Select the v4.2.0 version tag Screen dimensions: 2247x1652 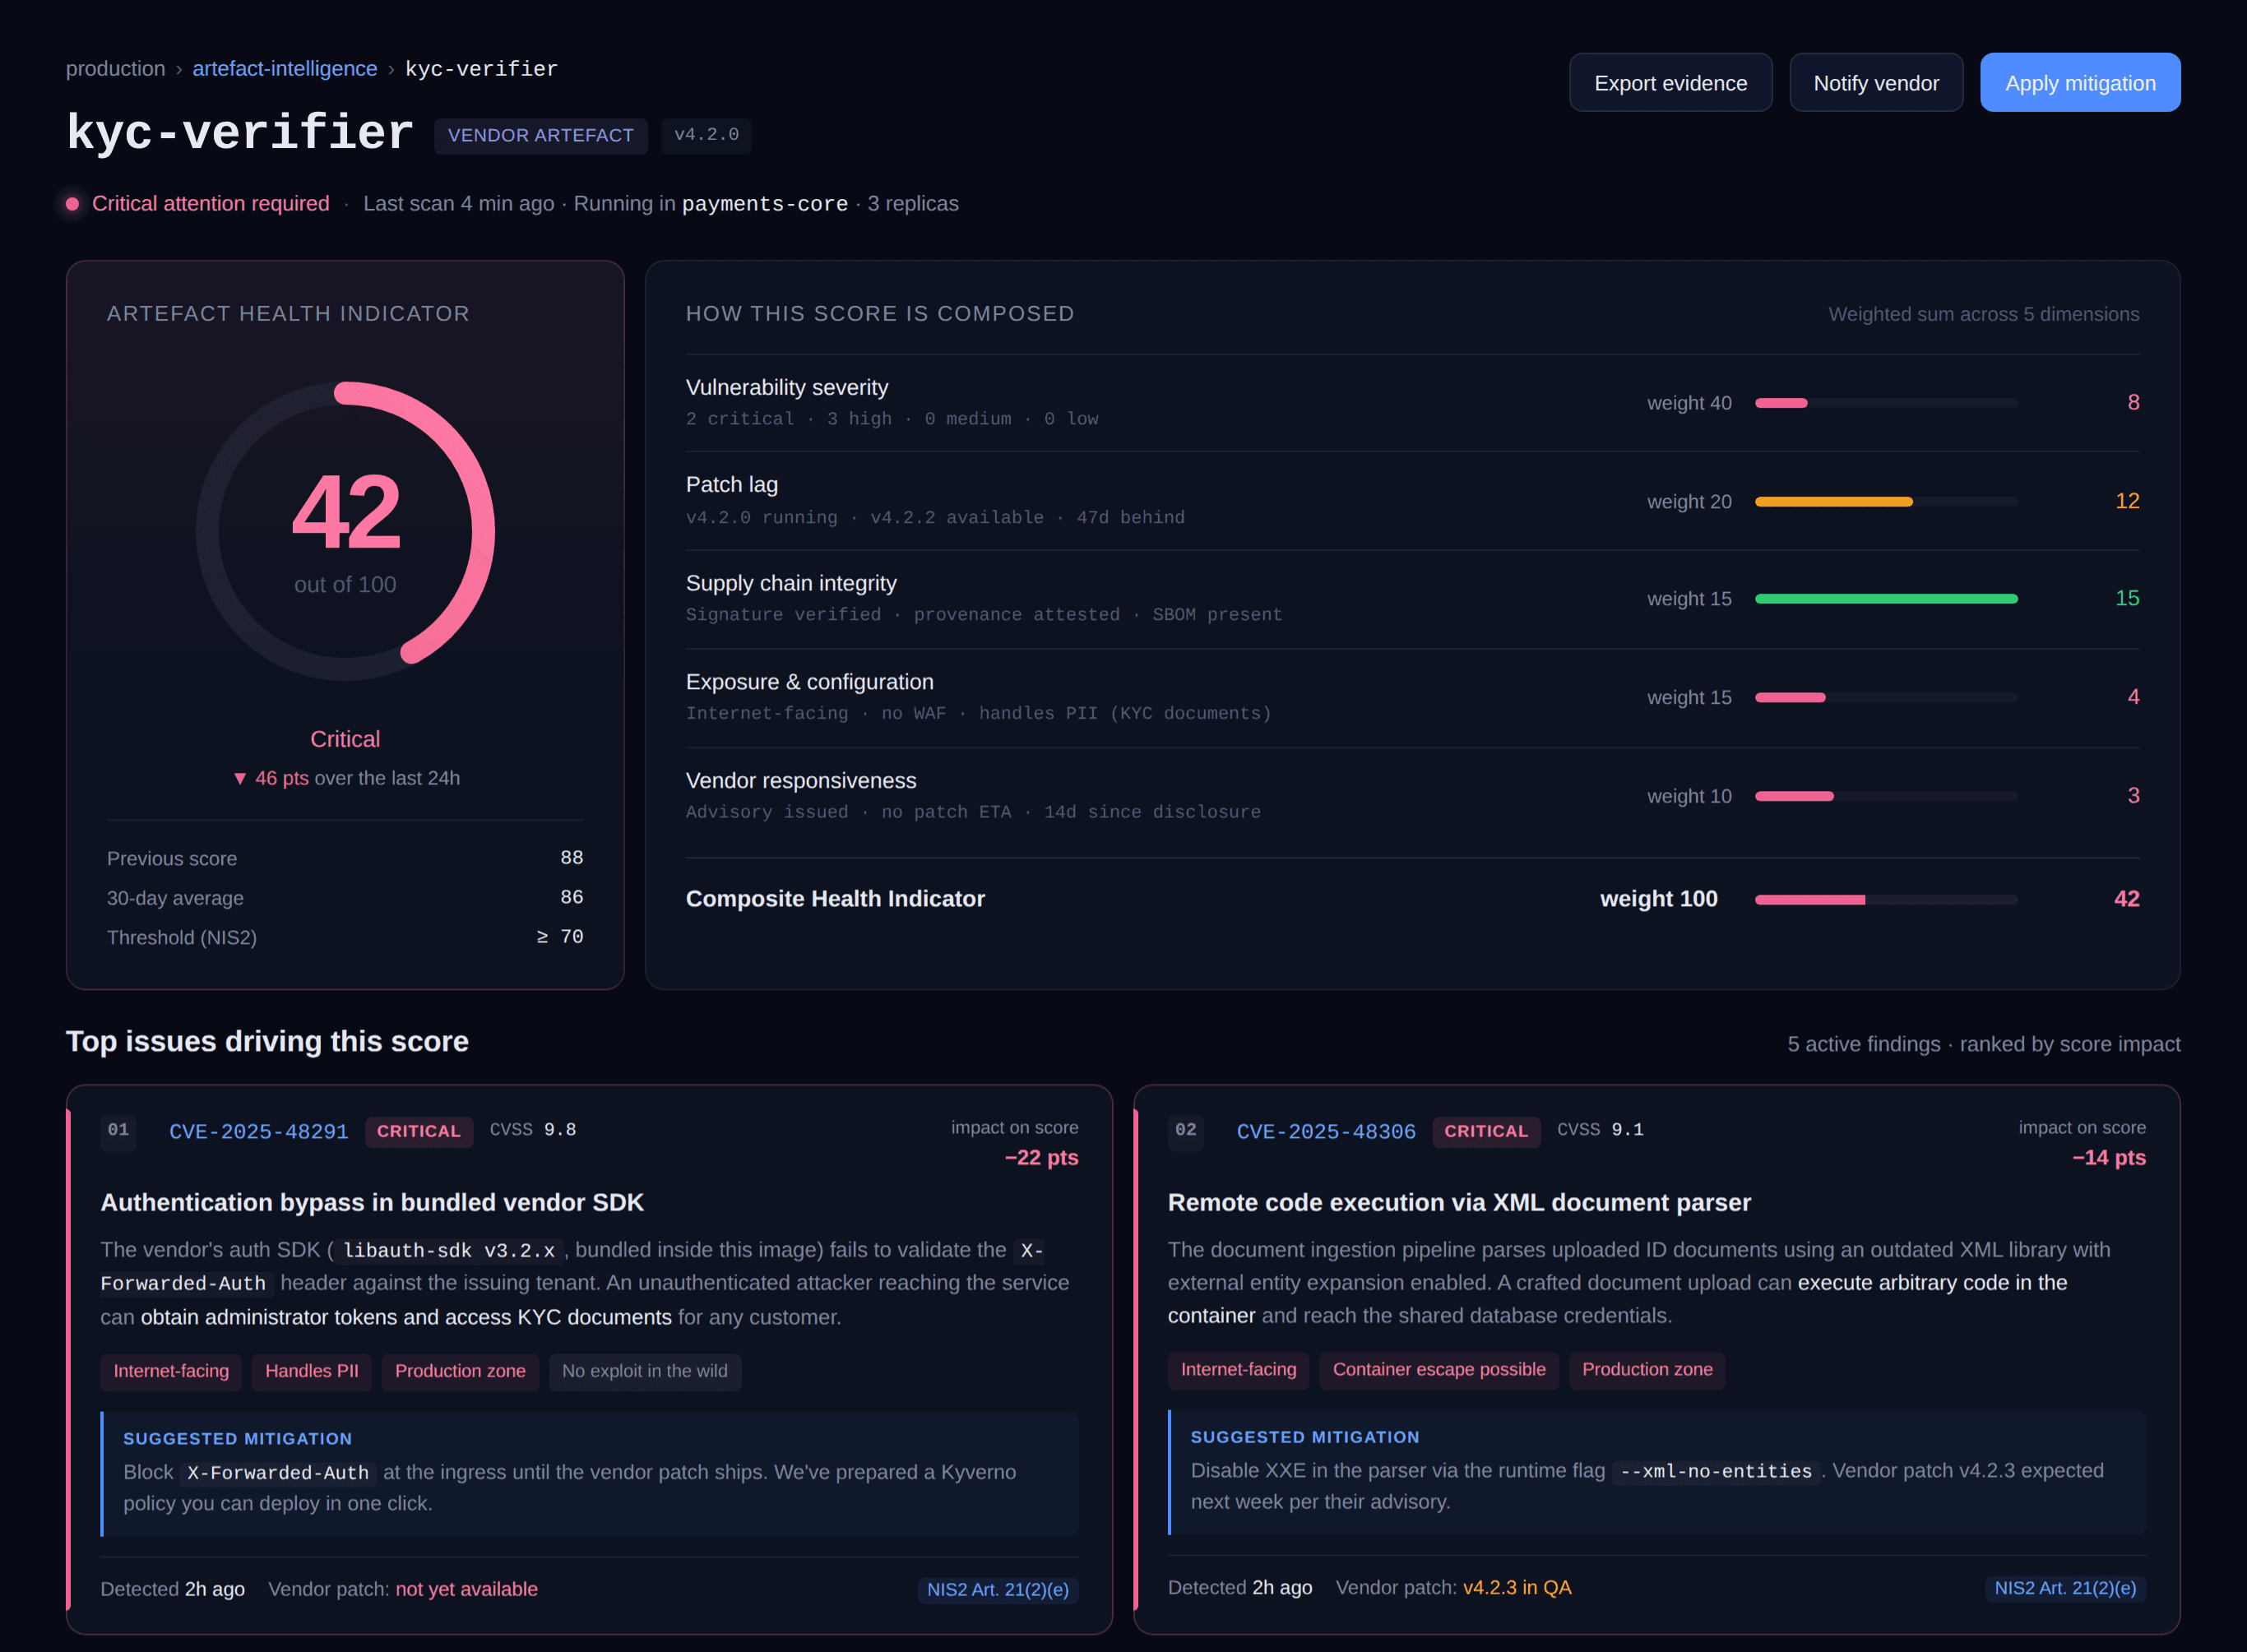pyautogui.click(x=706, y=135)
